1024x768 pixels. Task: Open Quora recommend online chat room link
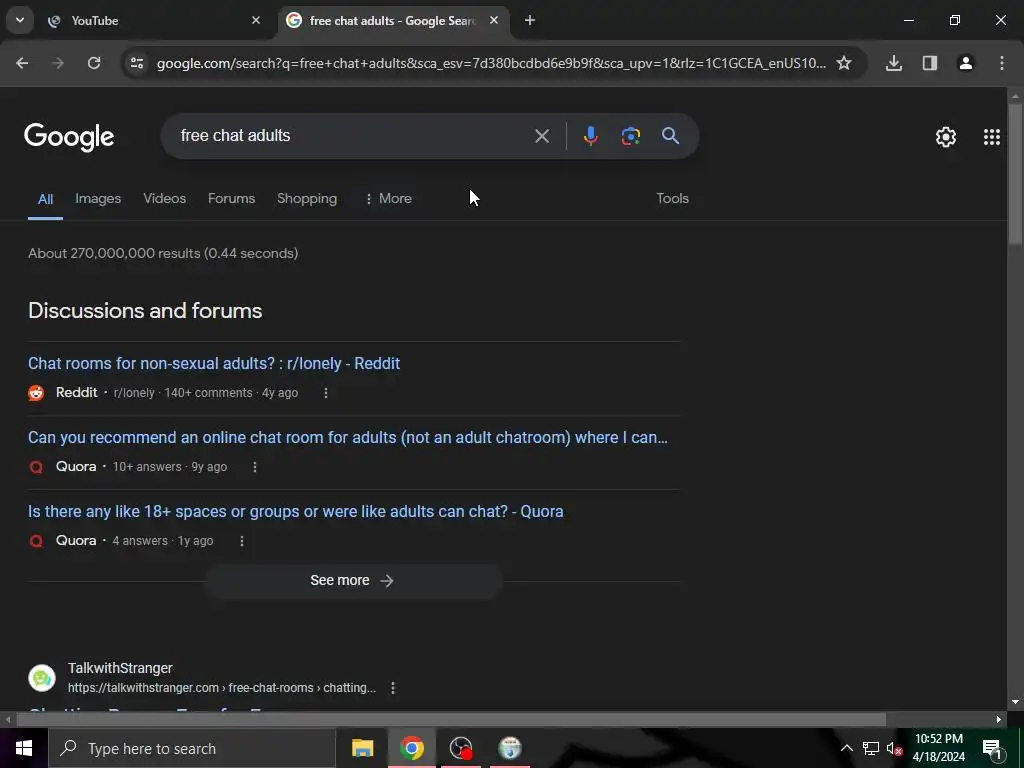click(x=347, y=438)
